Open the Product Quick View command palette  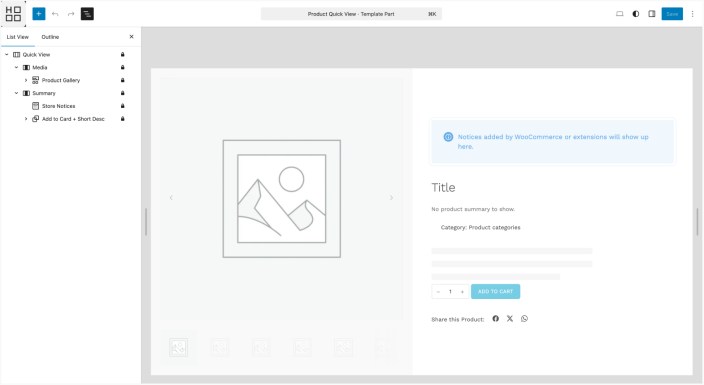(351, 14)
